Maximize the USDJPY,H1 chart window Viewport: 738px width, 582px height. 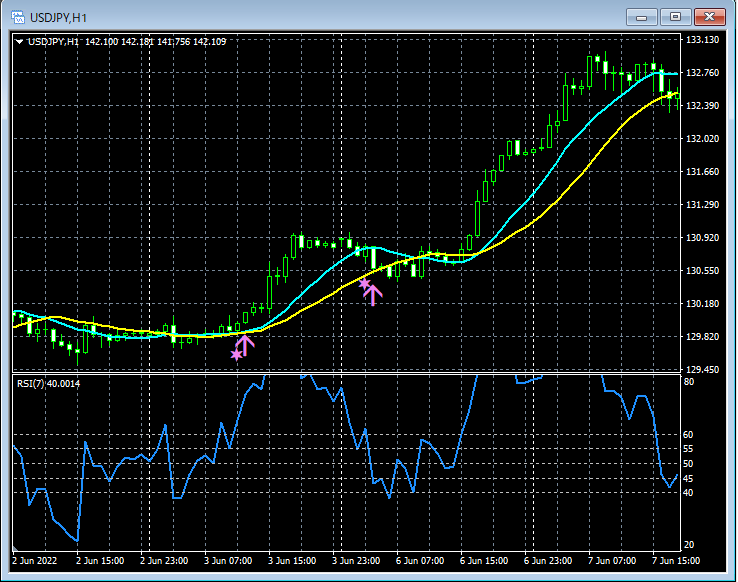pos(675,17)
